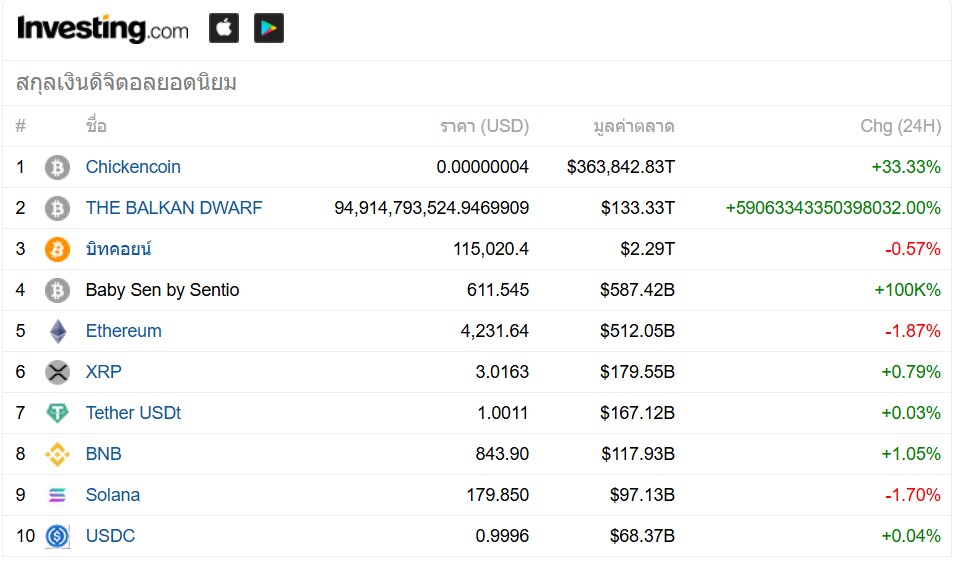This screenshot has height=562, width=959.
Task: Open the Ethereum link
Action: coord(124,331)
